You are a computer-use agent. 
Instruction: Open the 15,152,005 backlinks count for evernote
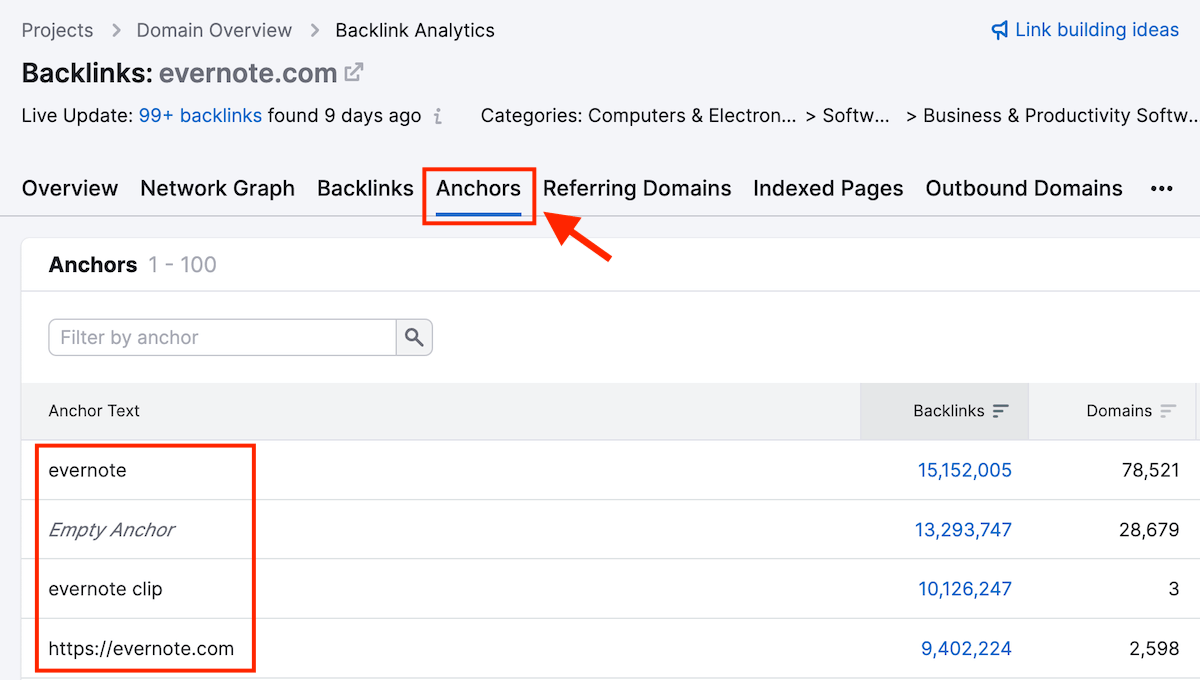(x=963, y=470)
